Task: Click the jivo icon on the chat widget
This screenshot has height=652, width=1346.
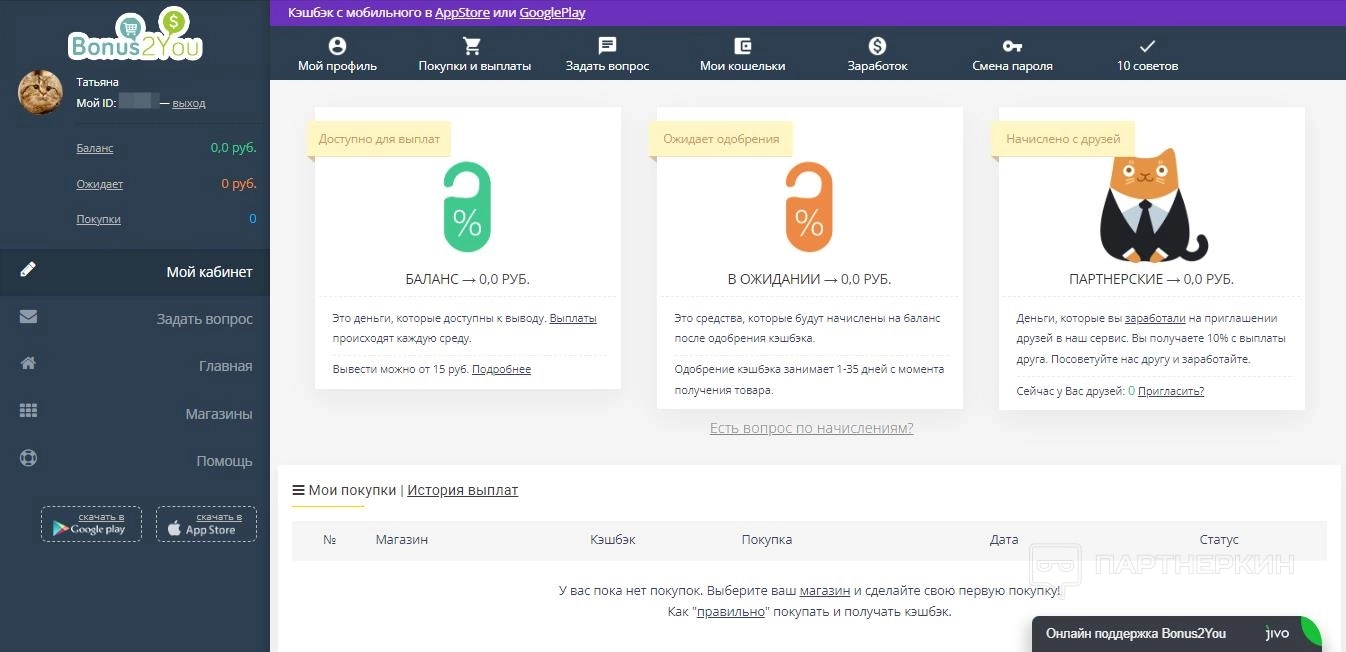Action: tap(1277, 634)
